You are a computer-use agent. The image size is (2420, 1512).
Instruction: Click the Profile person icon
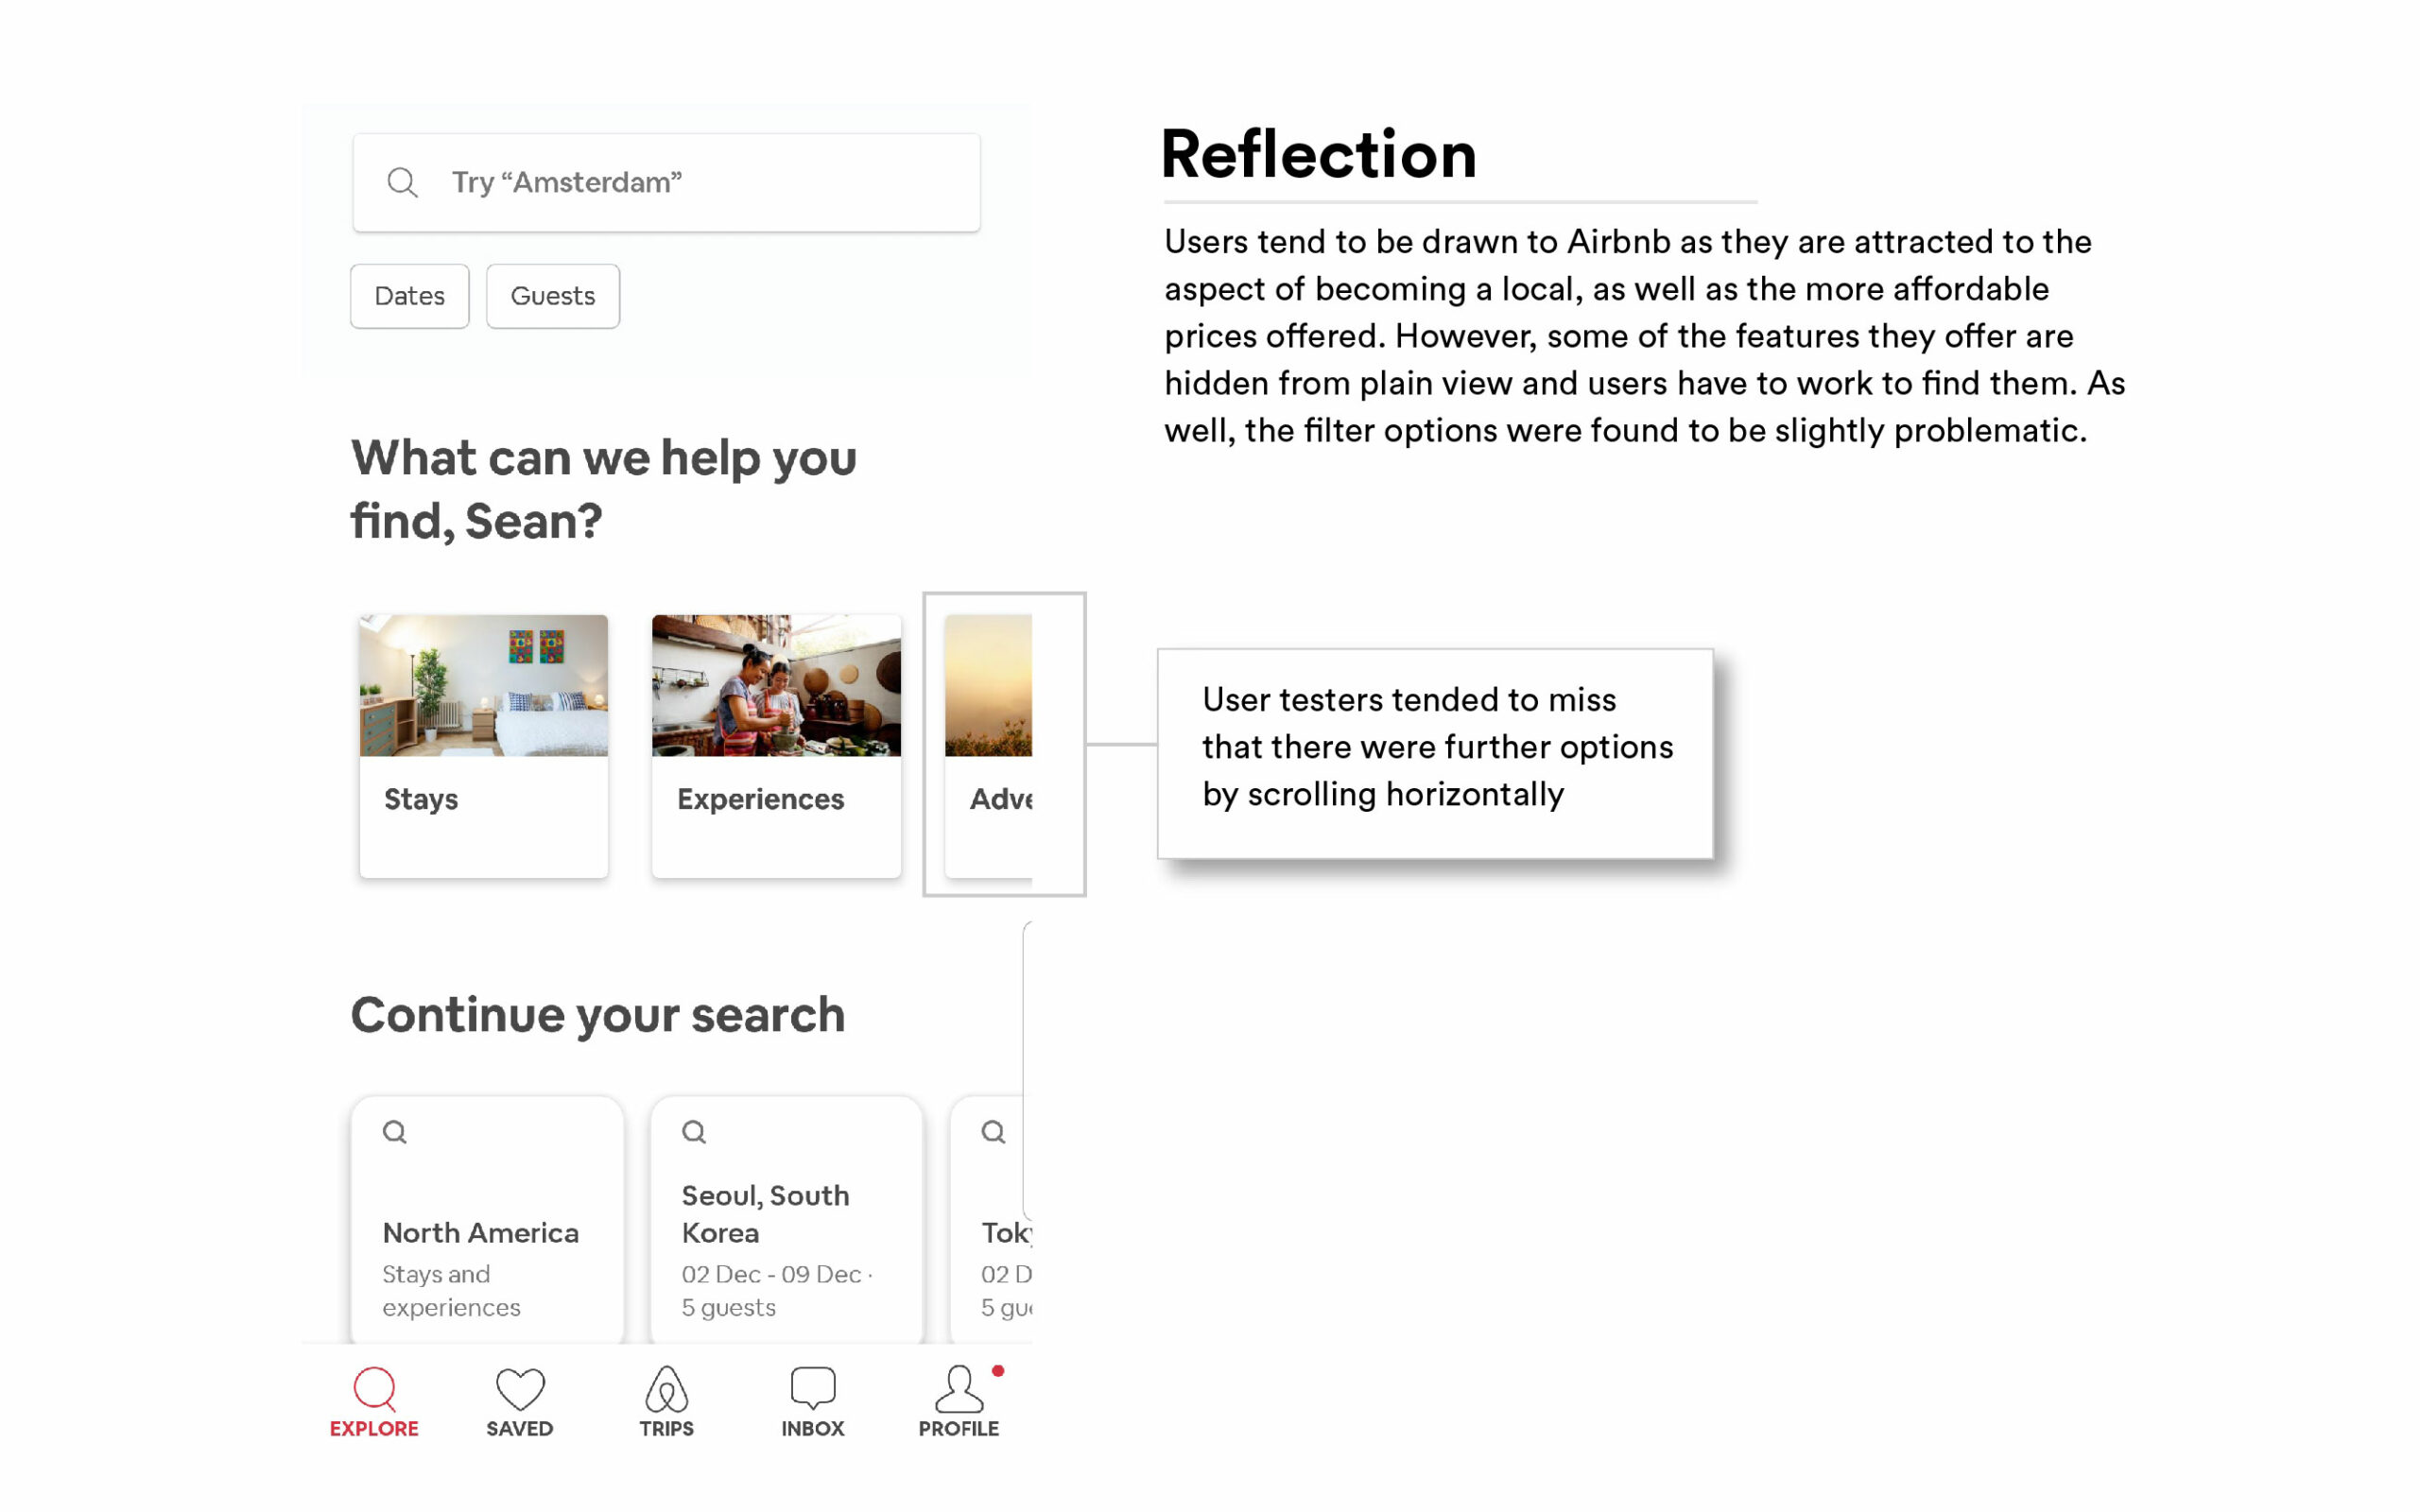959,1394
